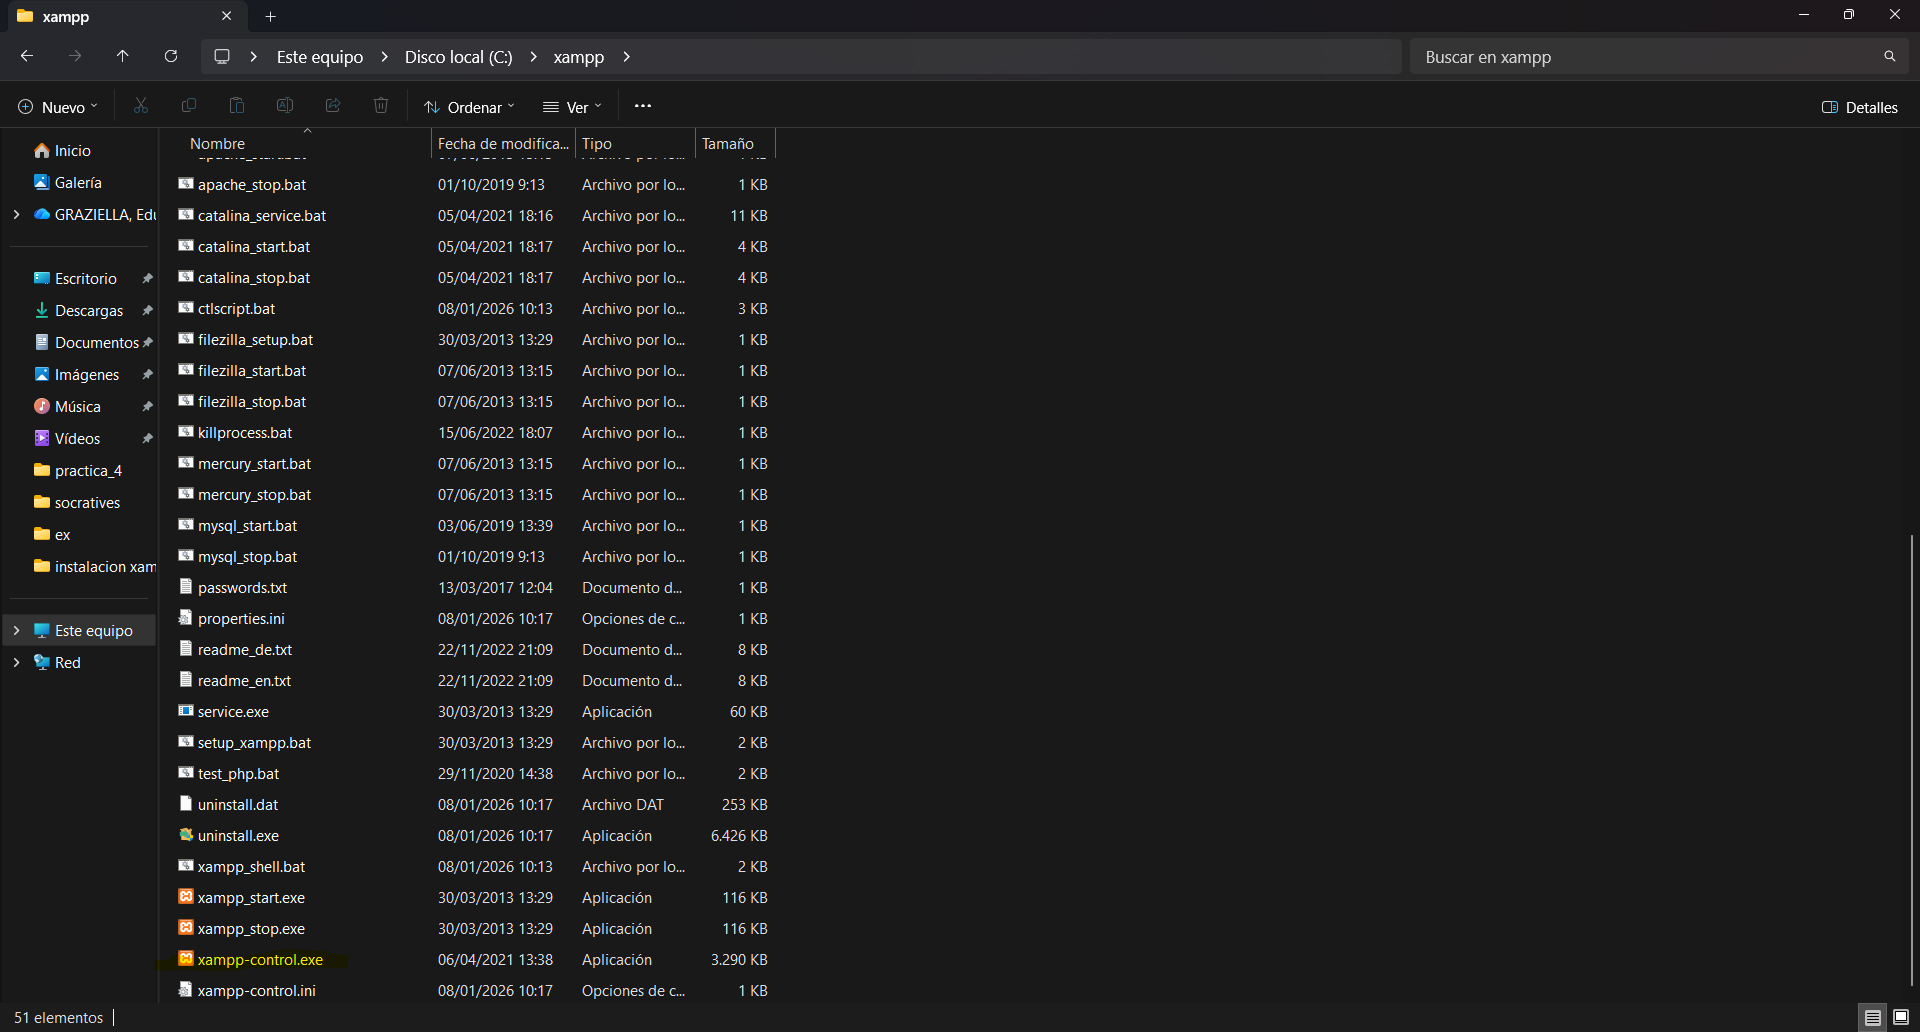The width and height of the screenshot is (1920, 1032).
Task: Open Vídeos in the sidebar
Action: [77, 439]
